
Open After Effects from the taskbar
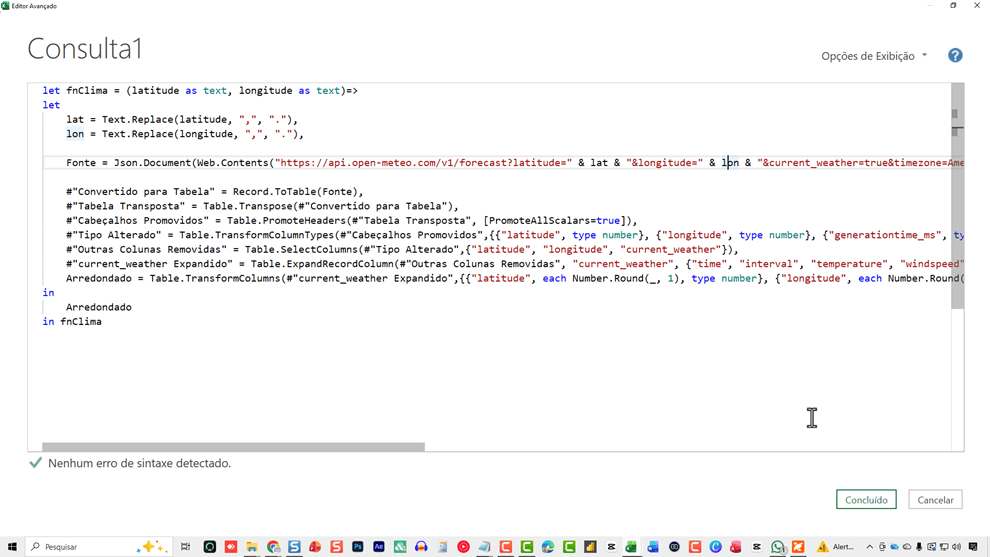379,547
